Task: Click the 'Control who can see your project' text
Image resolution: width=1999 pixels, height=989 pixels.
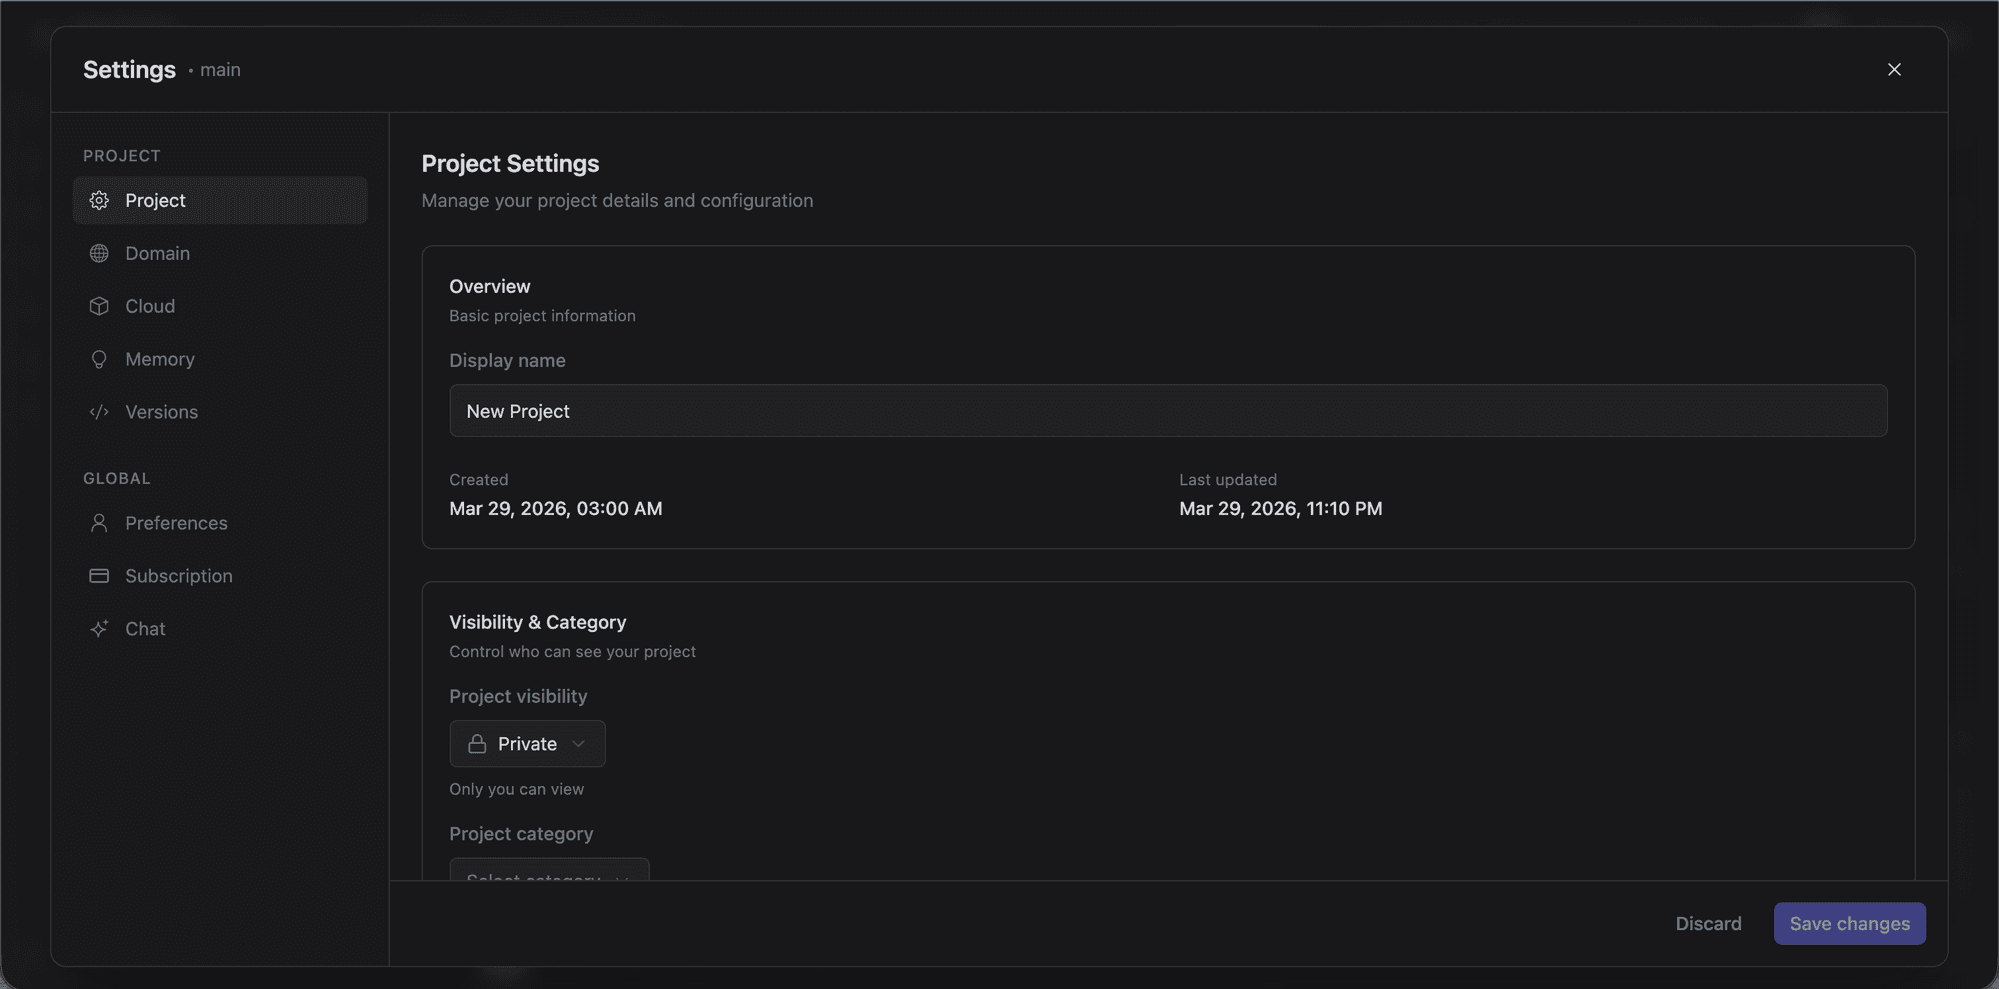Action: 572,652
